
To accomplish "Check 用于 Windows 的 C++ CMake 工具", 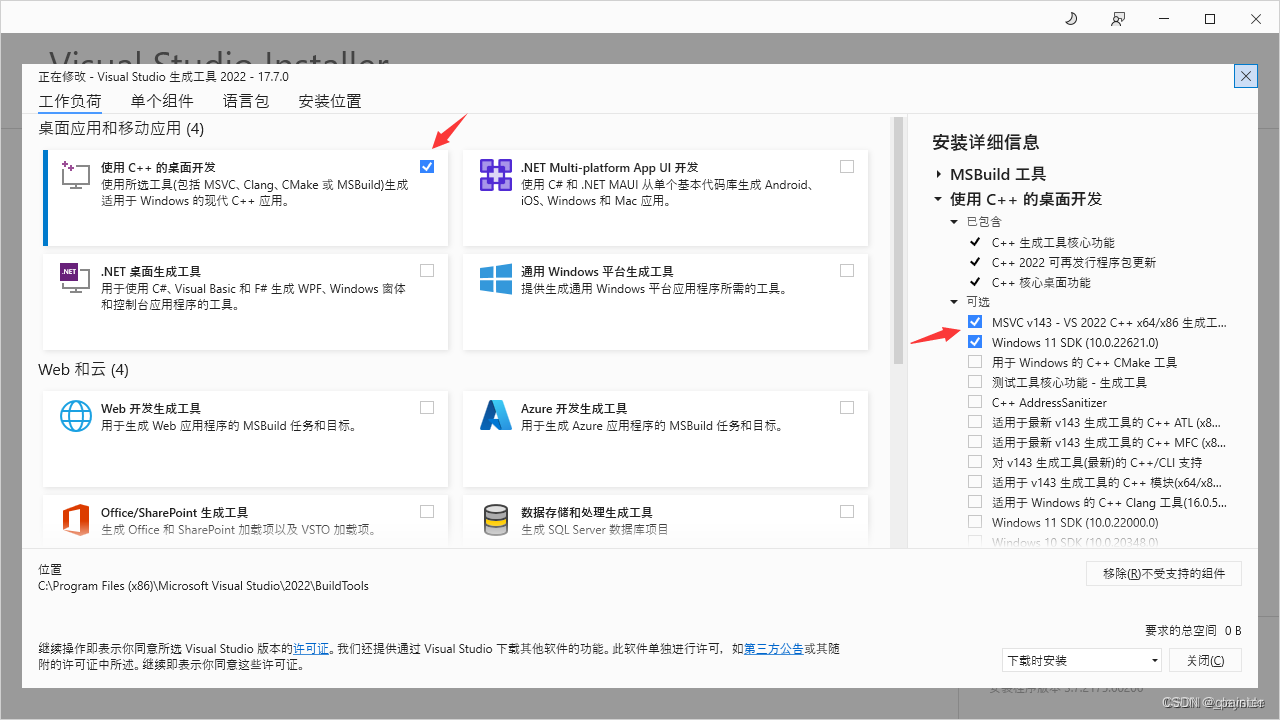I will point(975,362).
